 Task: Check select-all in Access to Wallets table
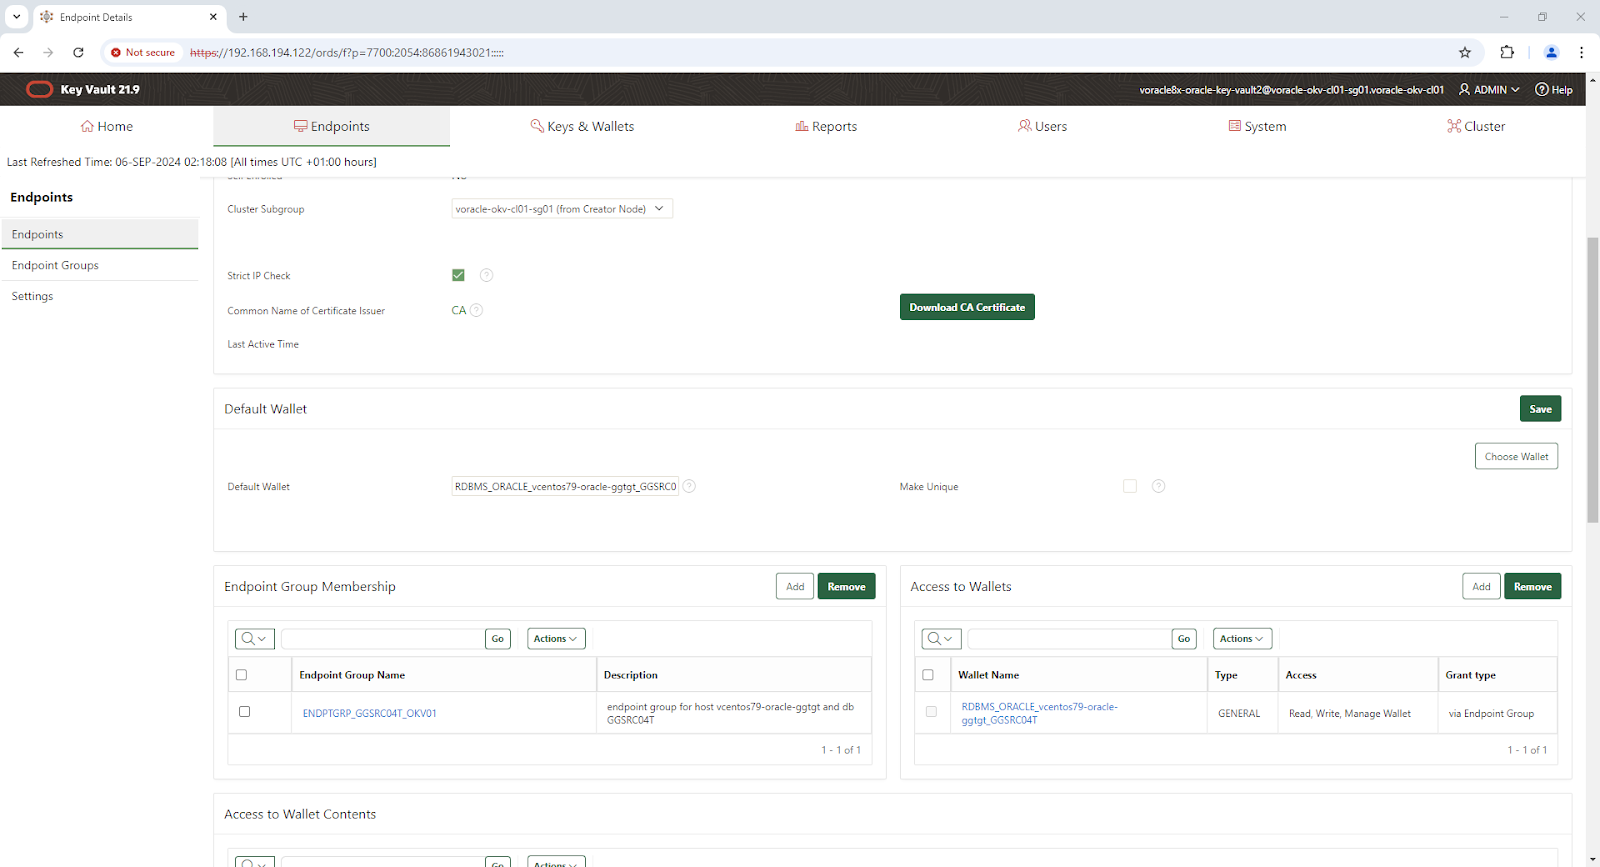pos(928,675)
